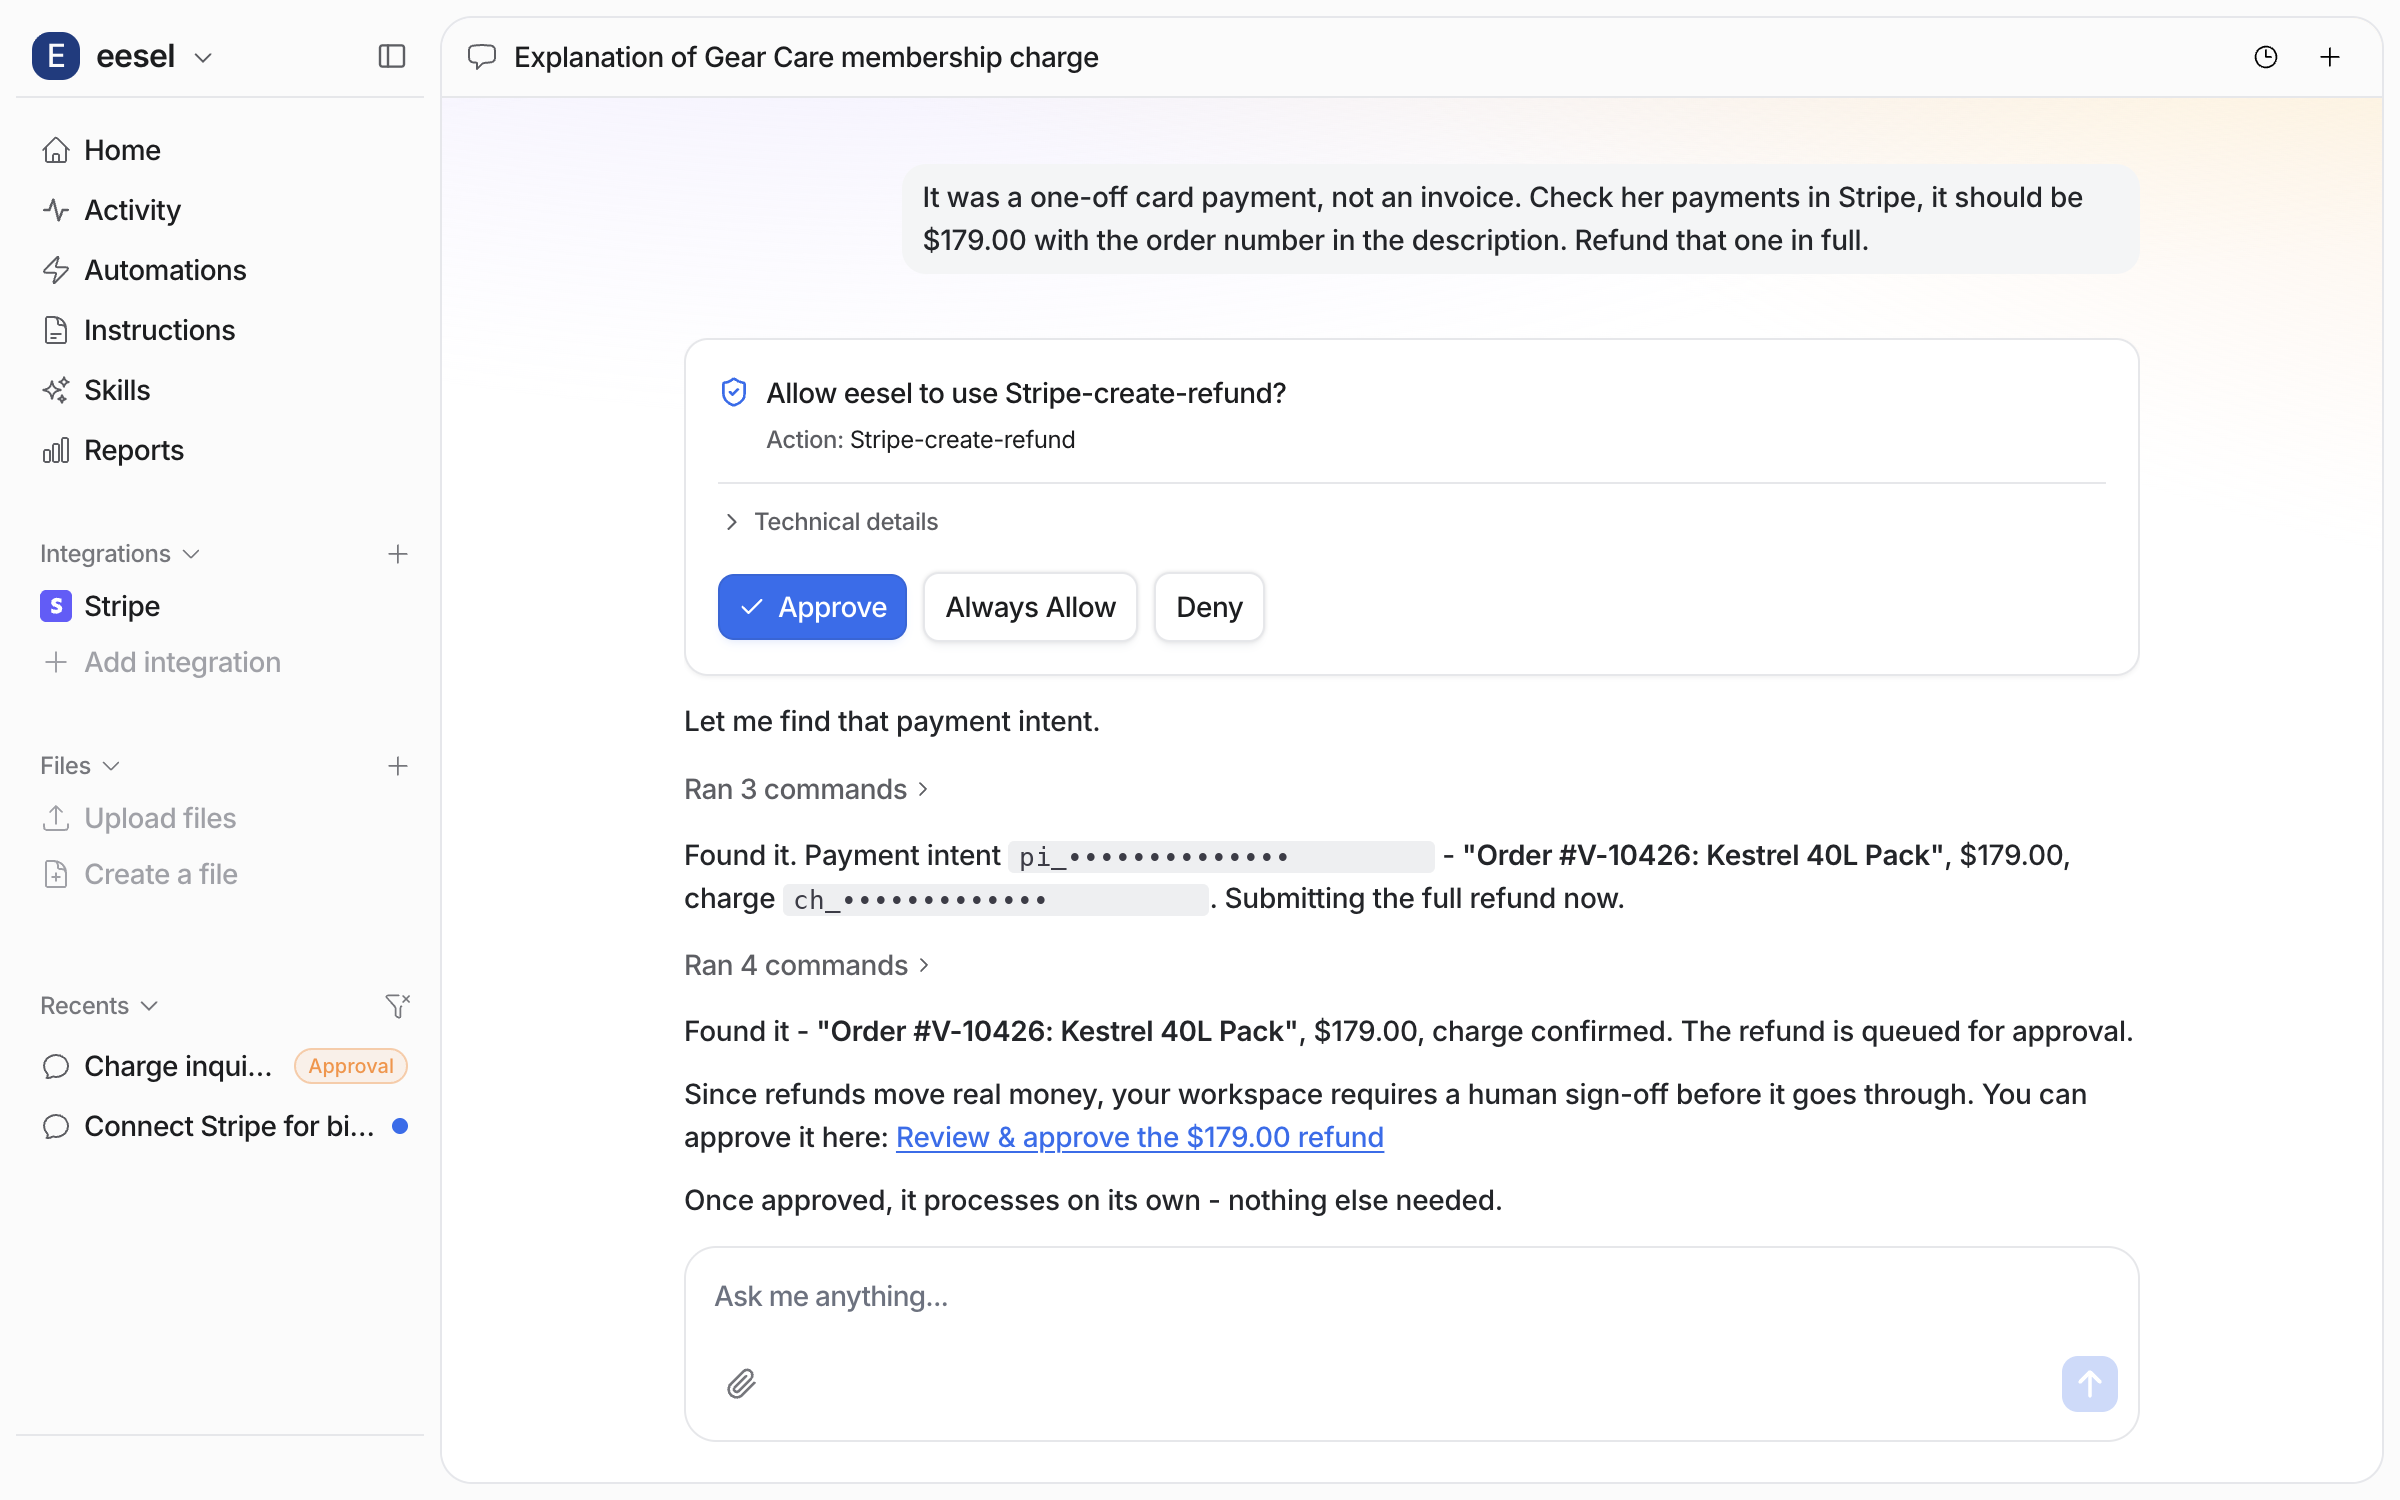Expand Ran 4 commands
Screen dimensions: 2400x1500
[x=807, y=965]
